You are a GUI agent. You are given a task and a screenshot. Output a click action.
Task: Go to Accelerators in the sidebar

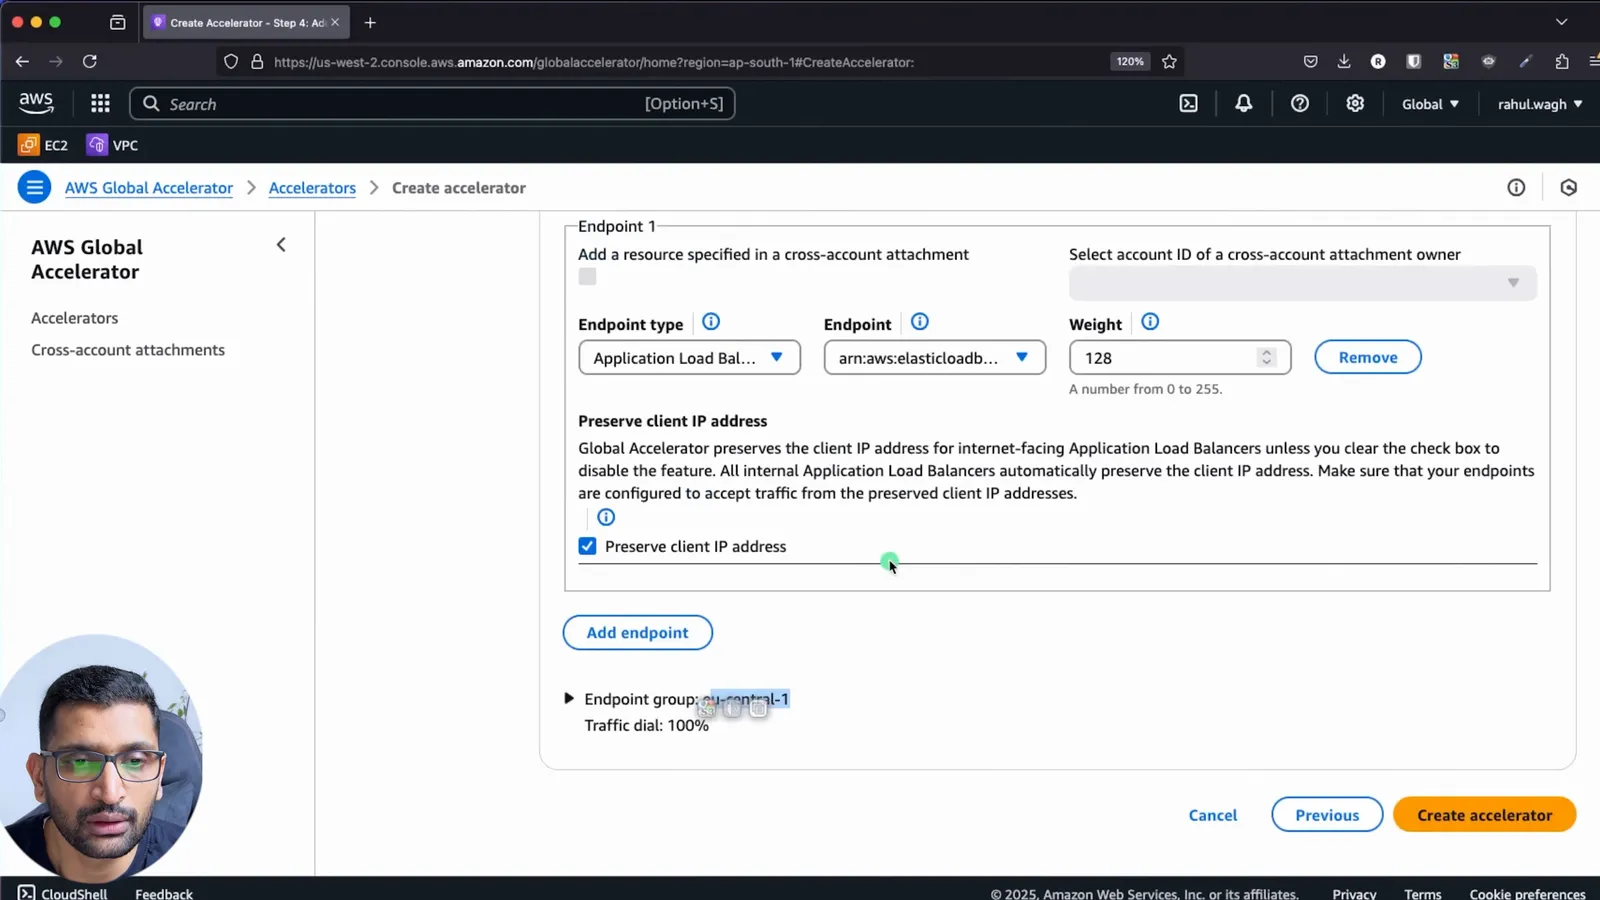pyautogui.click(x=75, y=318)
